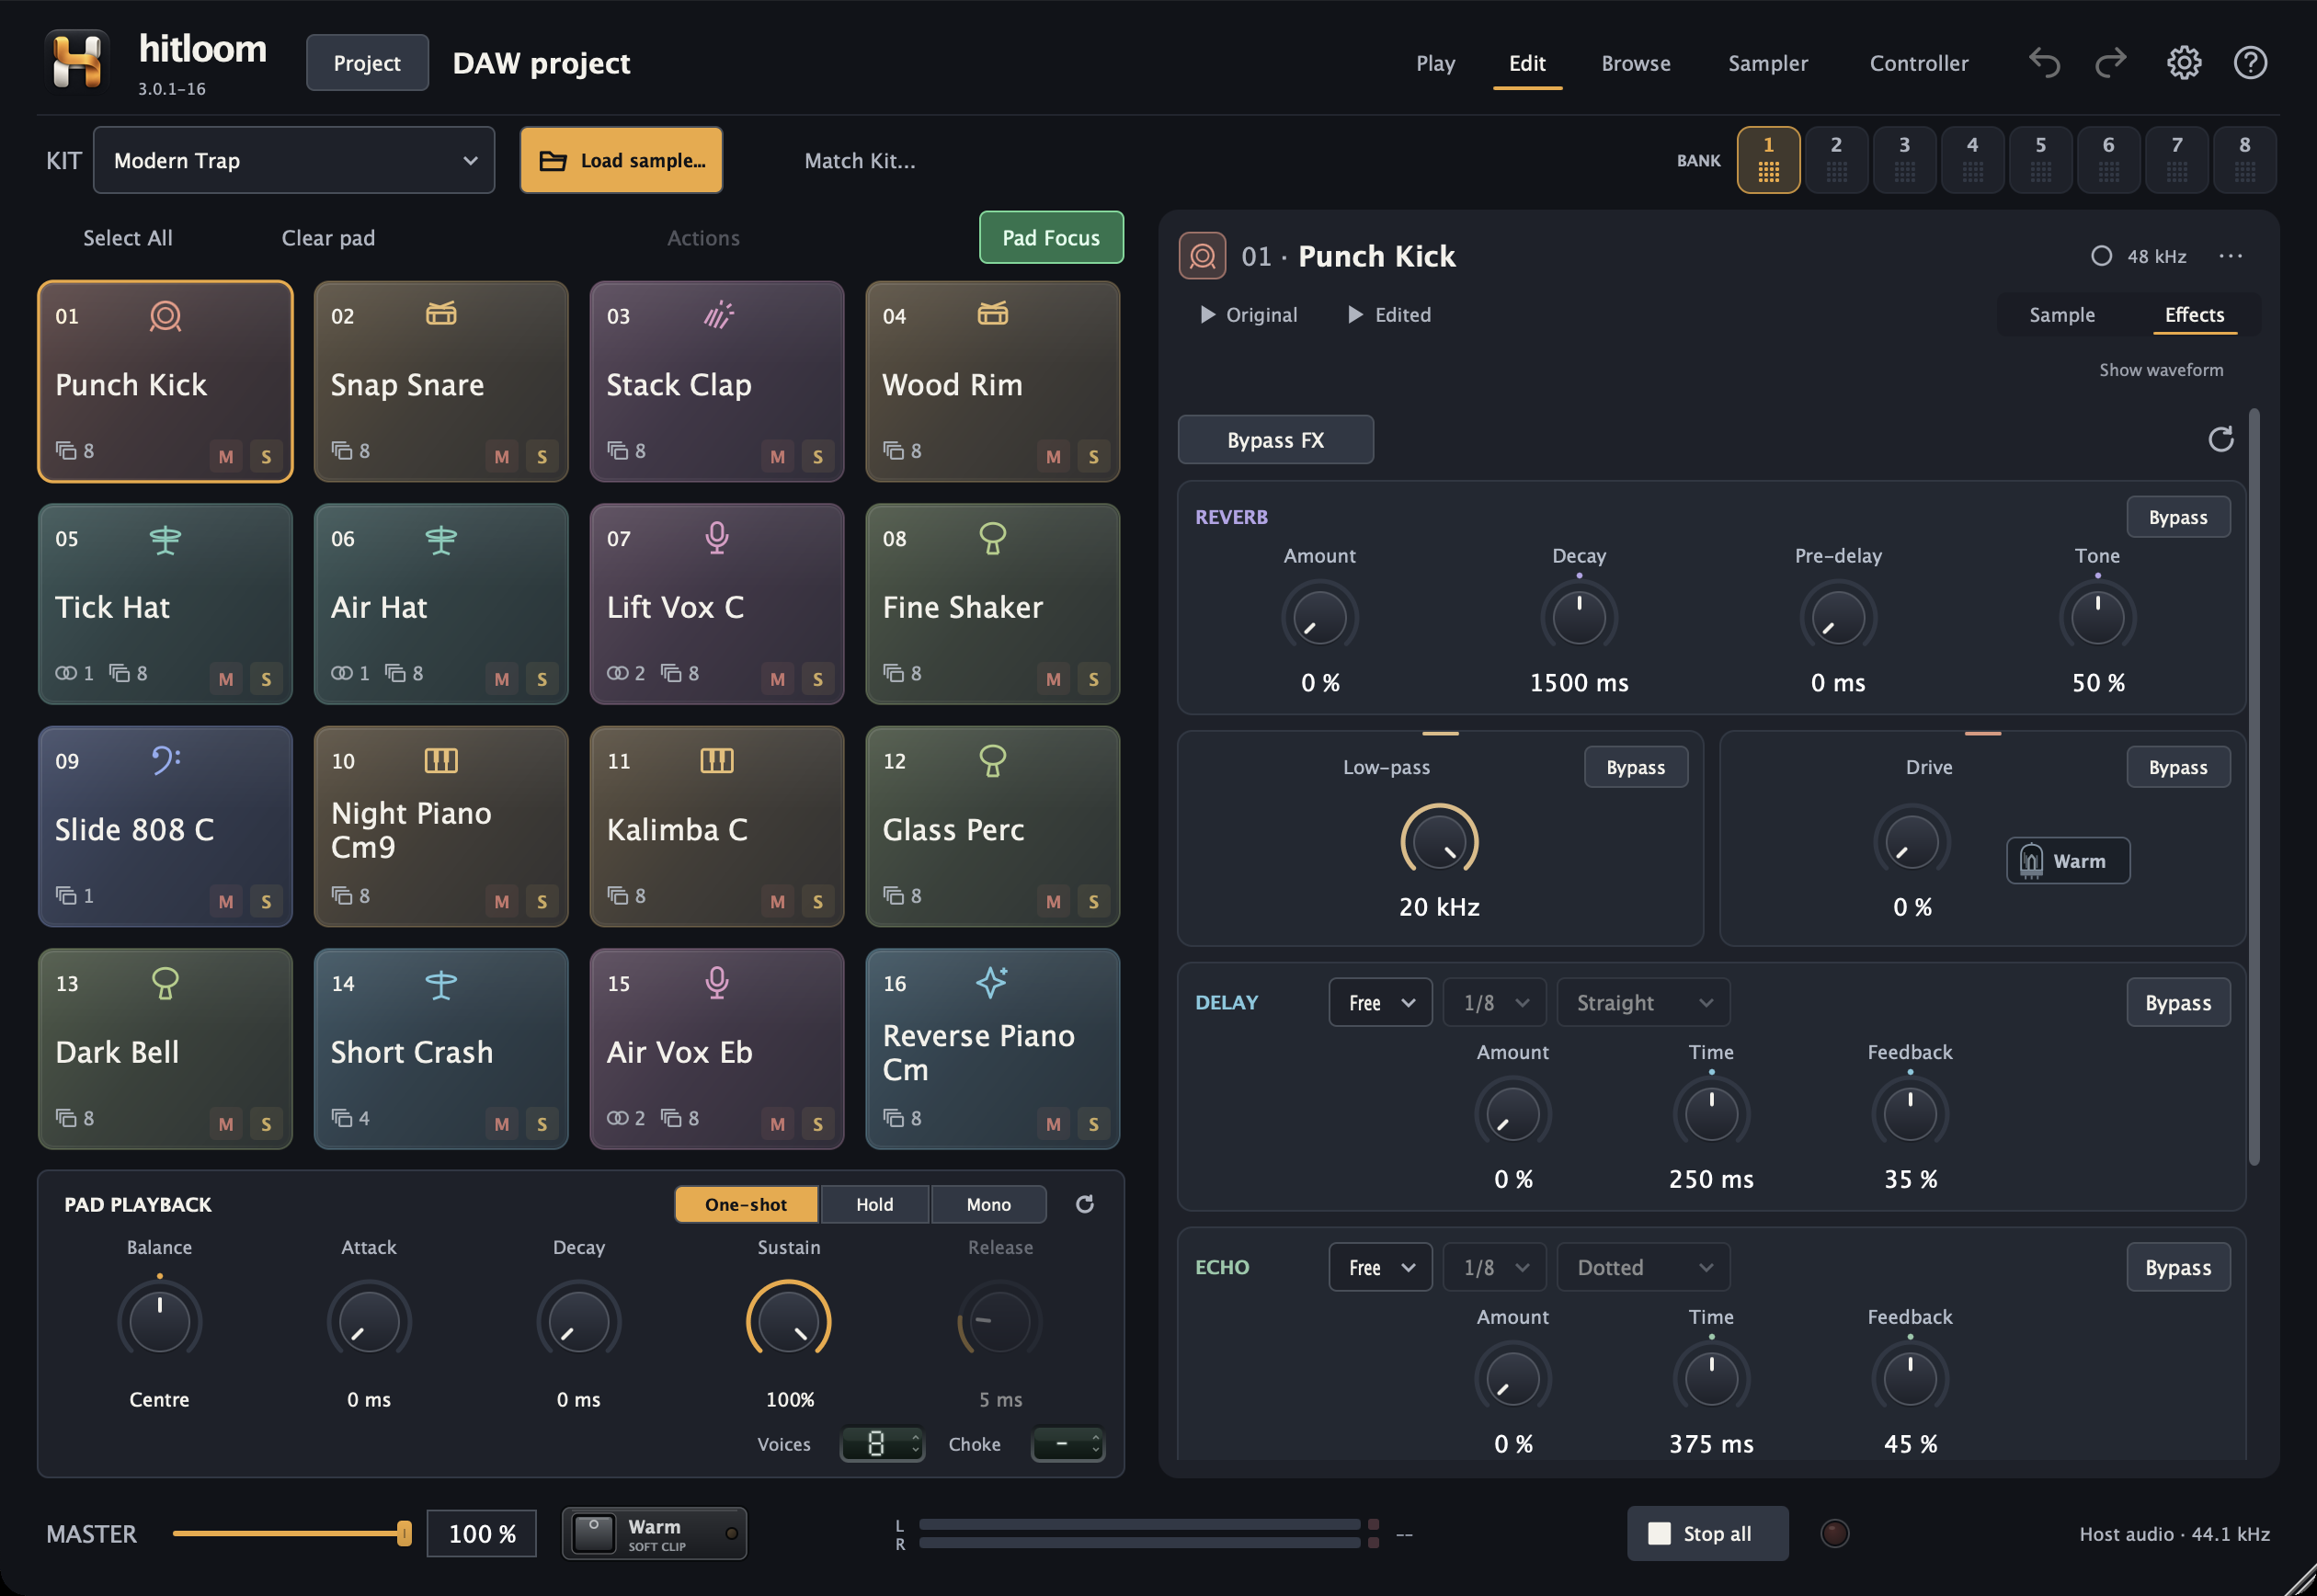Click the Master volume slider handle

pos(404,1533)
